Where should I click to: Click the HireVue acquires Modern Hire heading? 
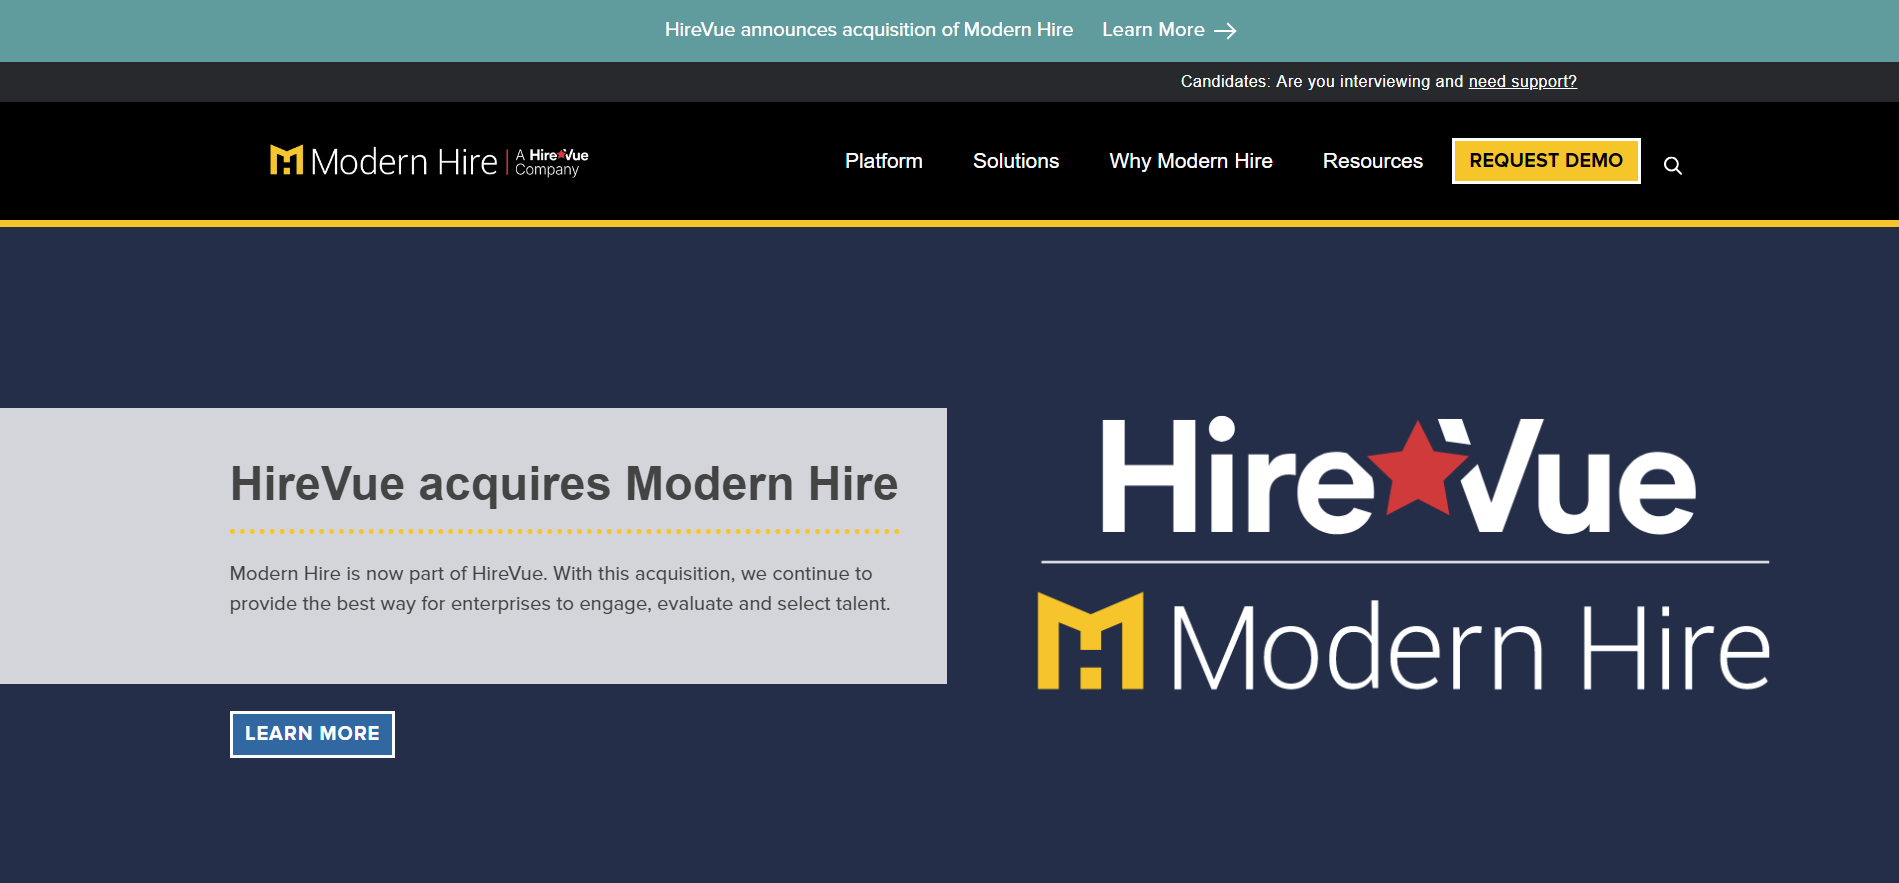tap(564, 484)
